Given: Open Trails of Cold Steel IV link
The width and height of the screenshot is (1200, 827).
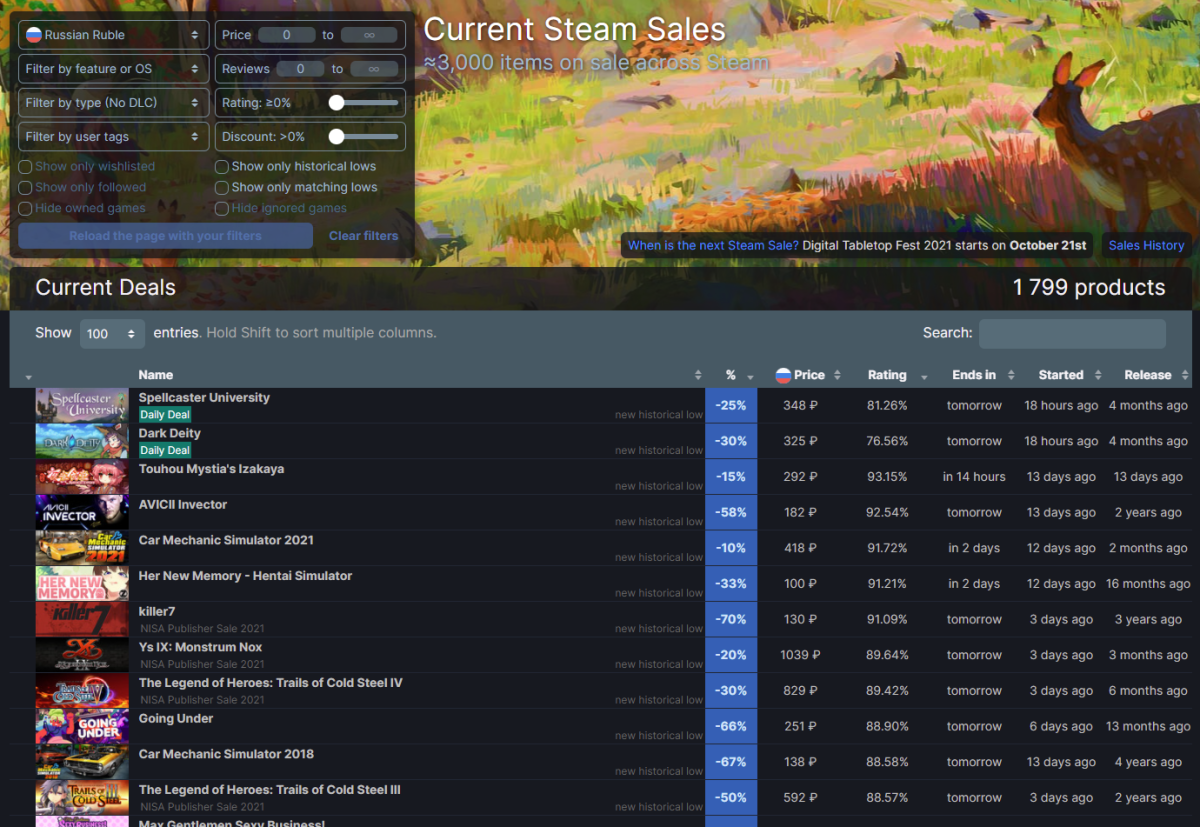Looking at the screenshot, I should [271, 683].
